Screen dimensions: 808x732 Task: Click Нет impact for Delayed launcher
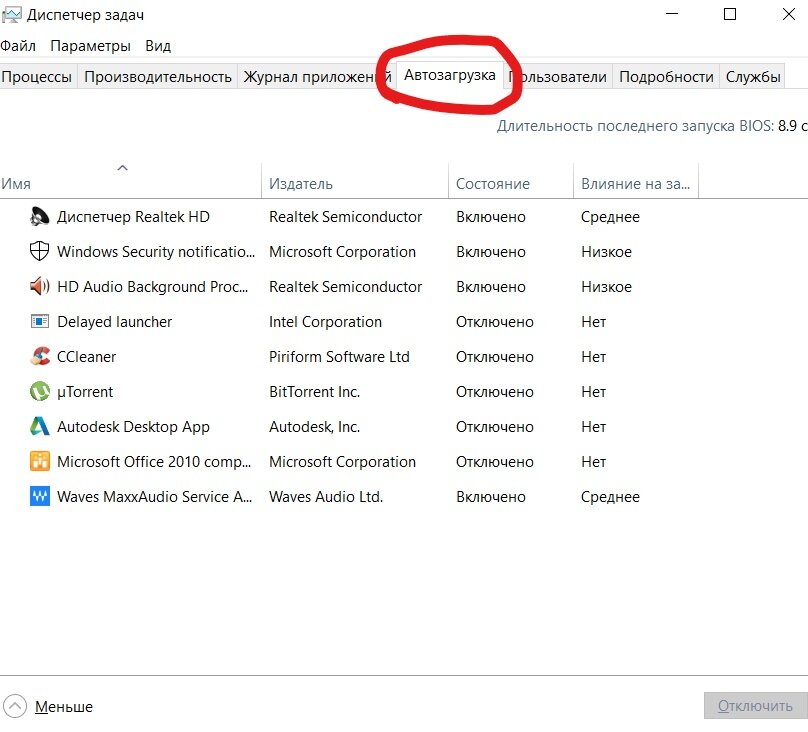click(x=593, y=321)
